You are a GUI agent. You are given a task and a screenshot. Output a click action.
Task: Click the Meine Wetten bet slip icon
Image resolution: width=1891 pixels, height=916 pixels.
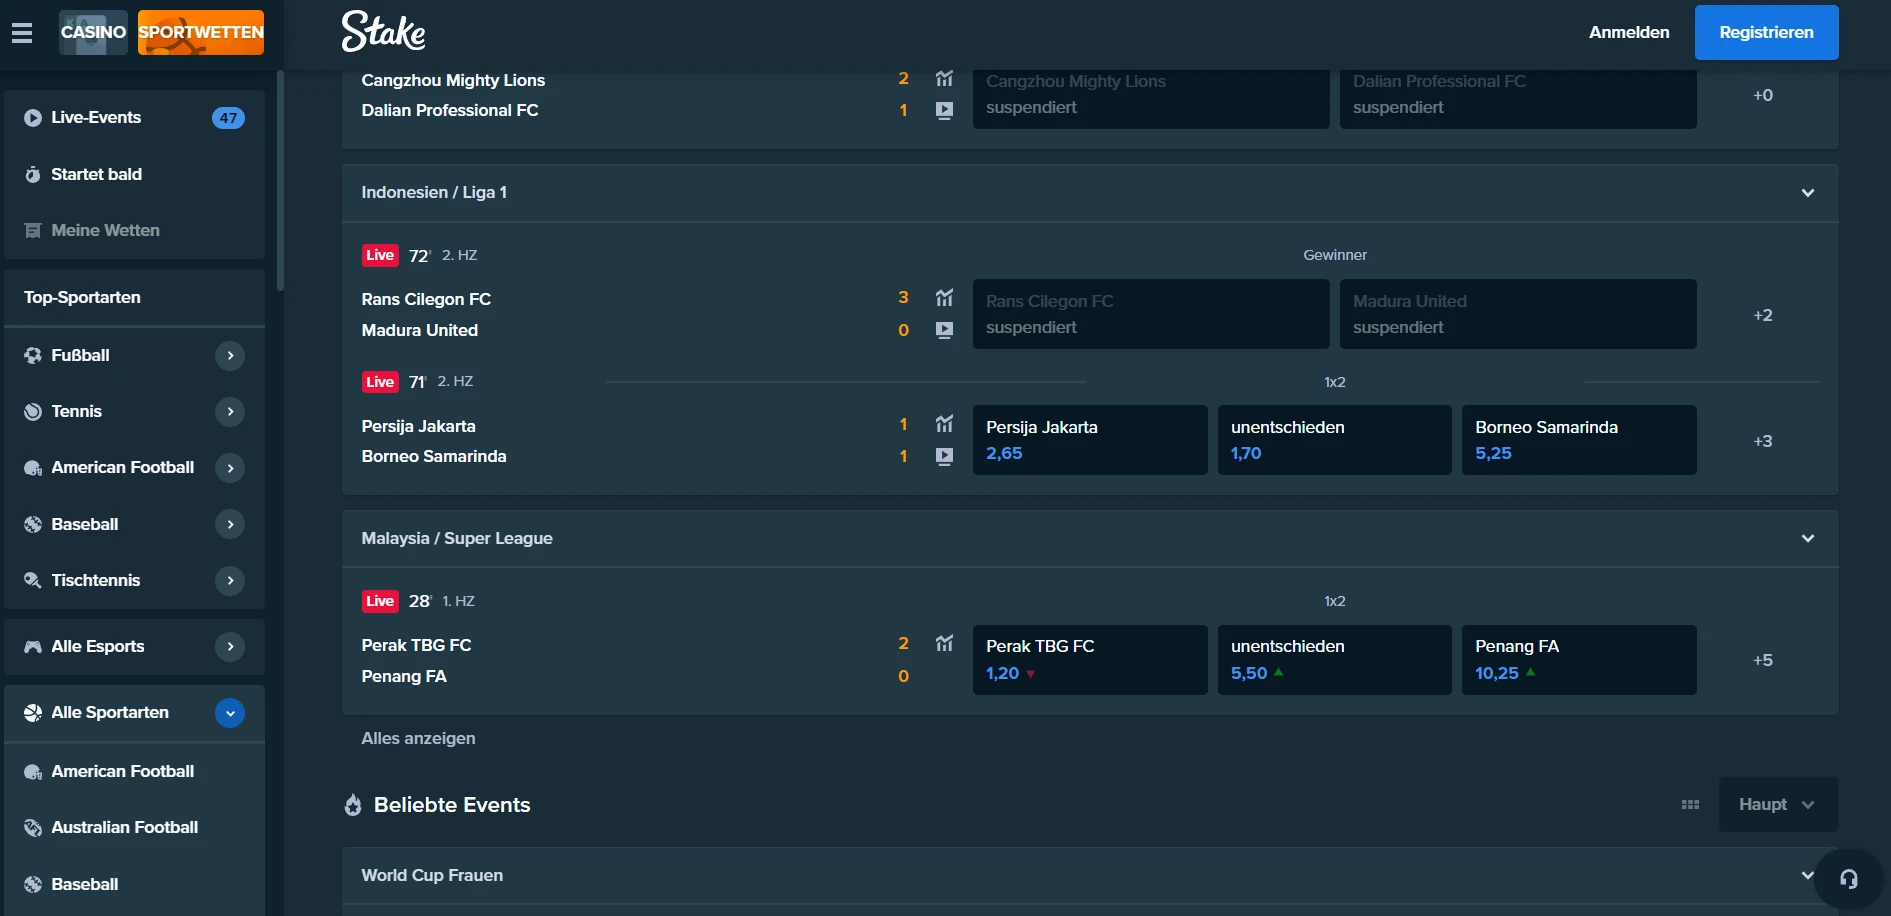pos(33,231)
